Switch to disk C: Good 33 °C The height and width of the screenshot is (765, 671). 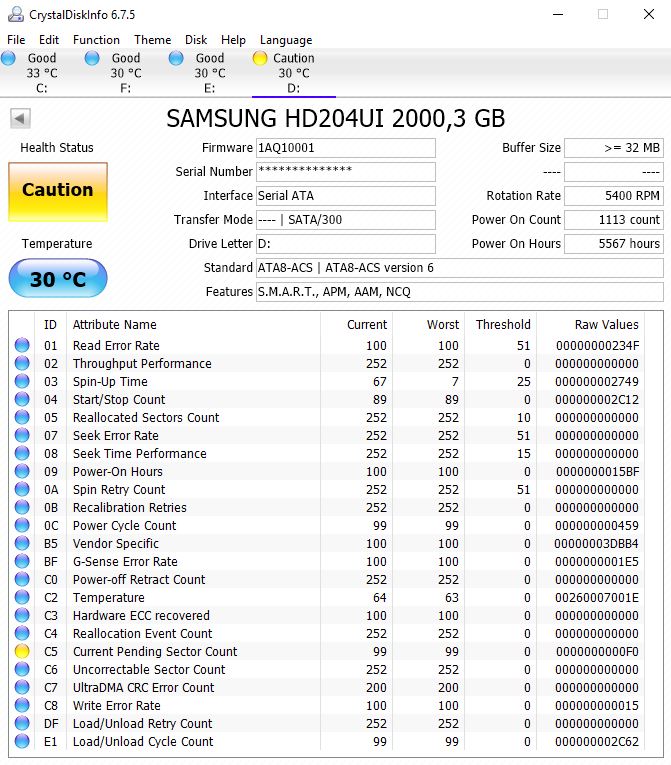42,73
